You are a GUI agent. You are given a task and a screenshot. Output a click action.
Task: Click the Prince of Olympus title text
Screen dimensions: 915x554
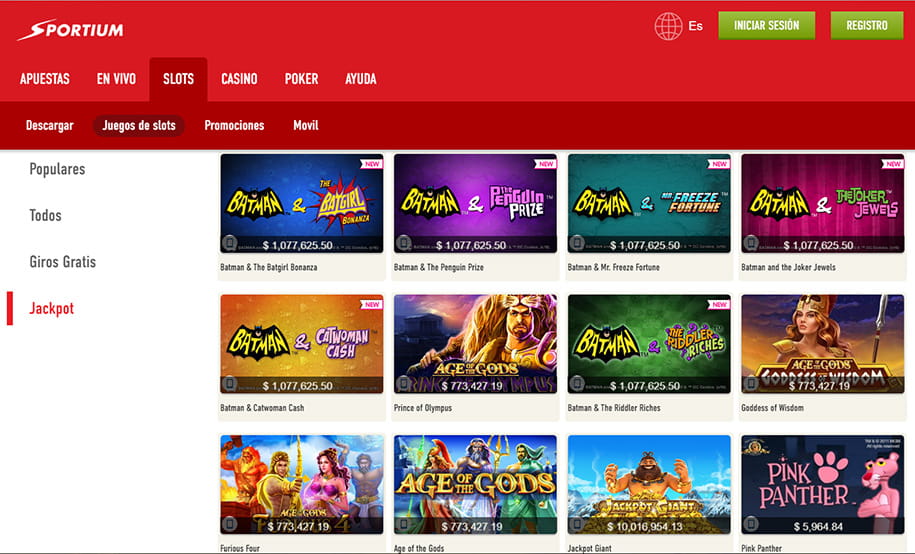423,408
